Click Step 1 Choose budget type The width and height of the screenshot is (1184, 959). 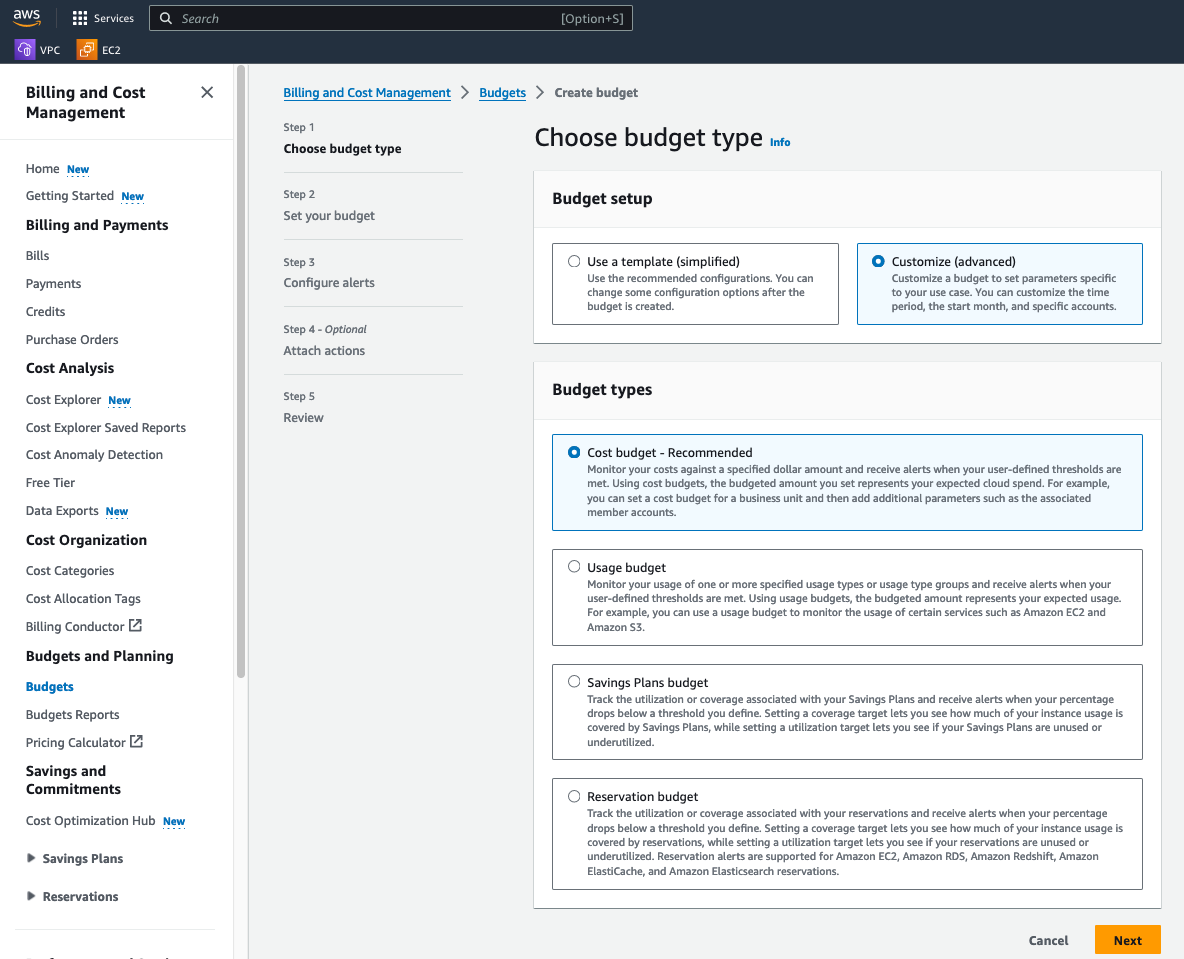coord(342,149)
